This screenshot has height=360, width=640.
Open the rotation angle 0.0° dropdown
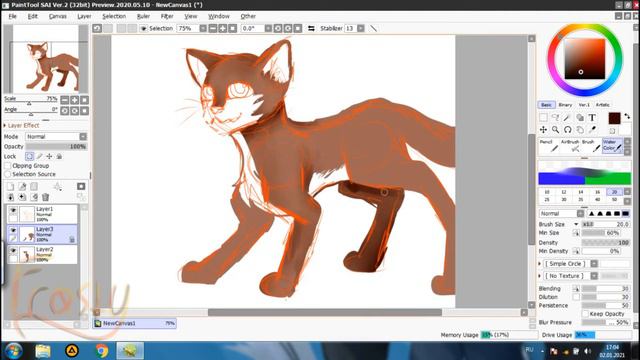[268, 29]
